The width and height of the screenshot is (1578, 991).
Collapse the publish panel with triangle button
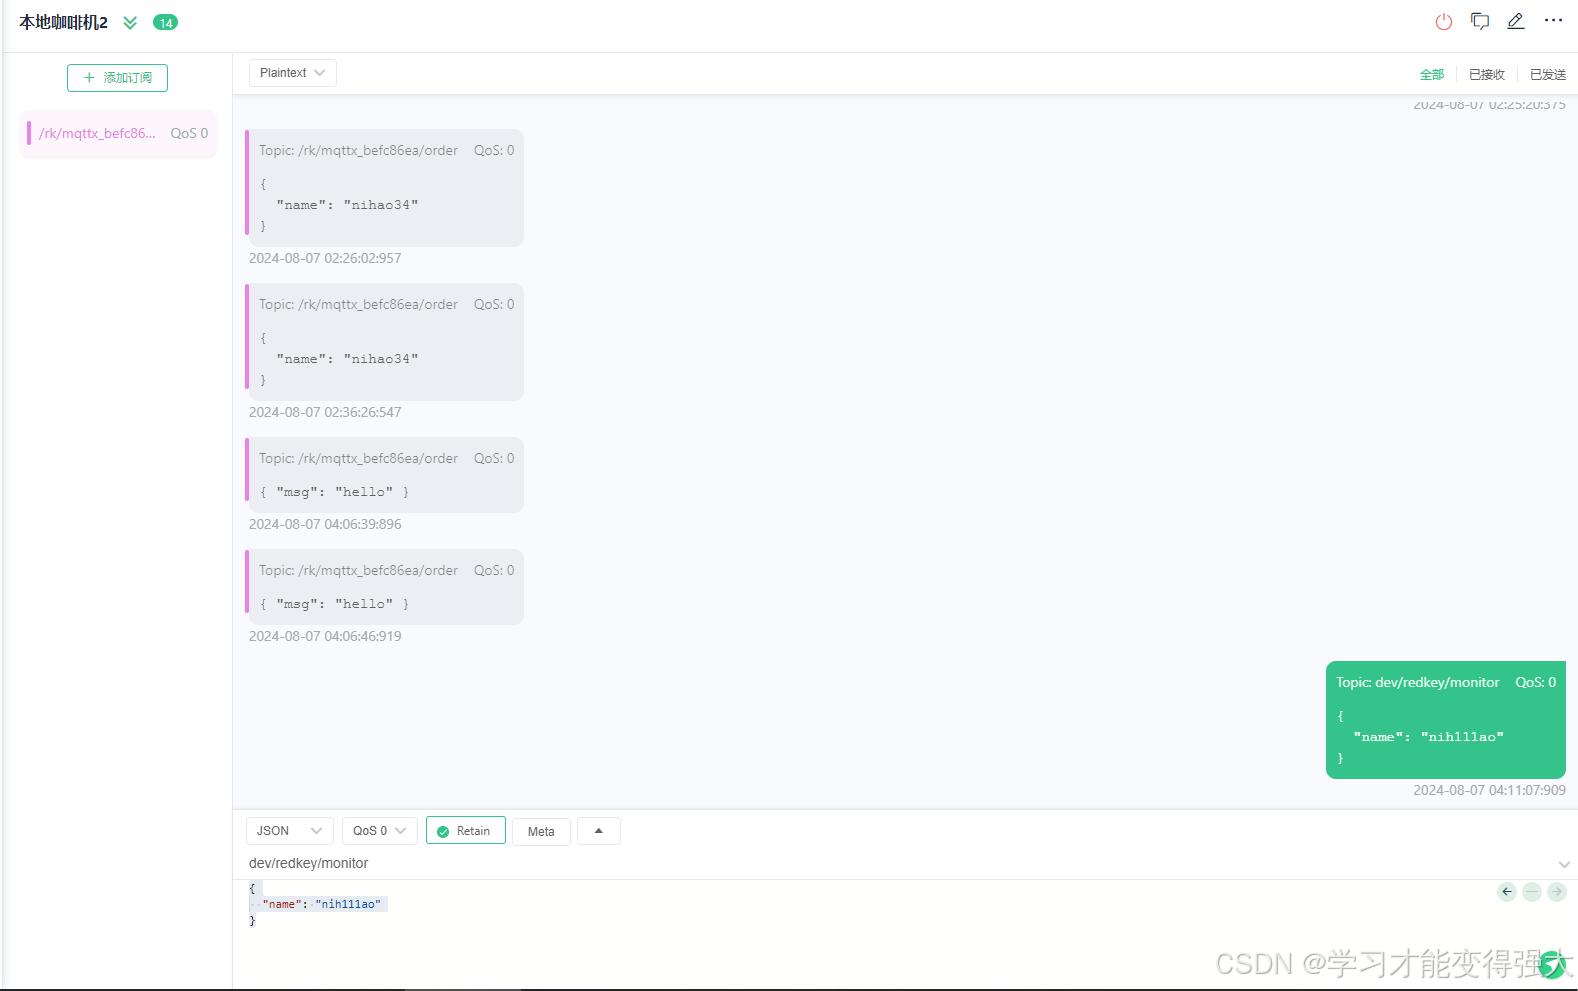tap(599, 831)
